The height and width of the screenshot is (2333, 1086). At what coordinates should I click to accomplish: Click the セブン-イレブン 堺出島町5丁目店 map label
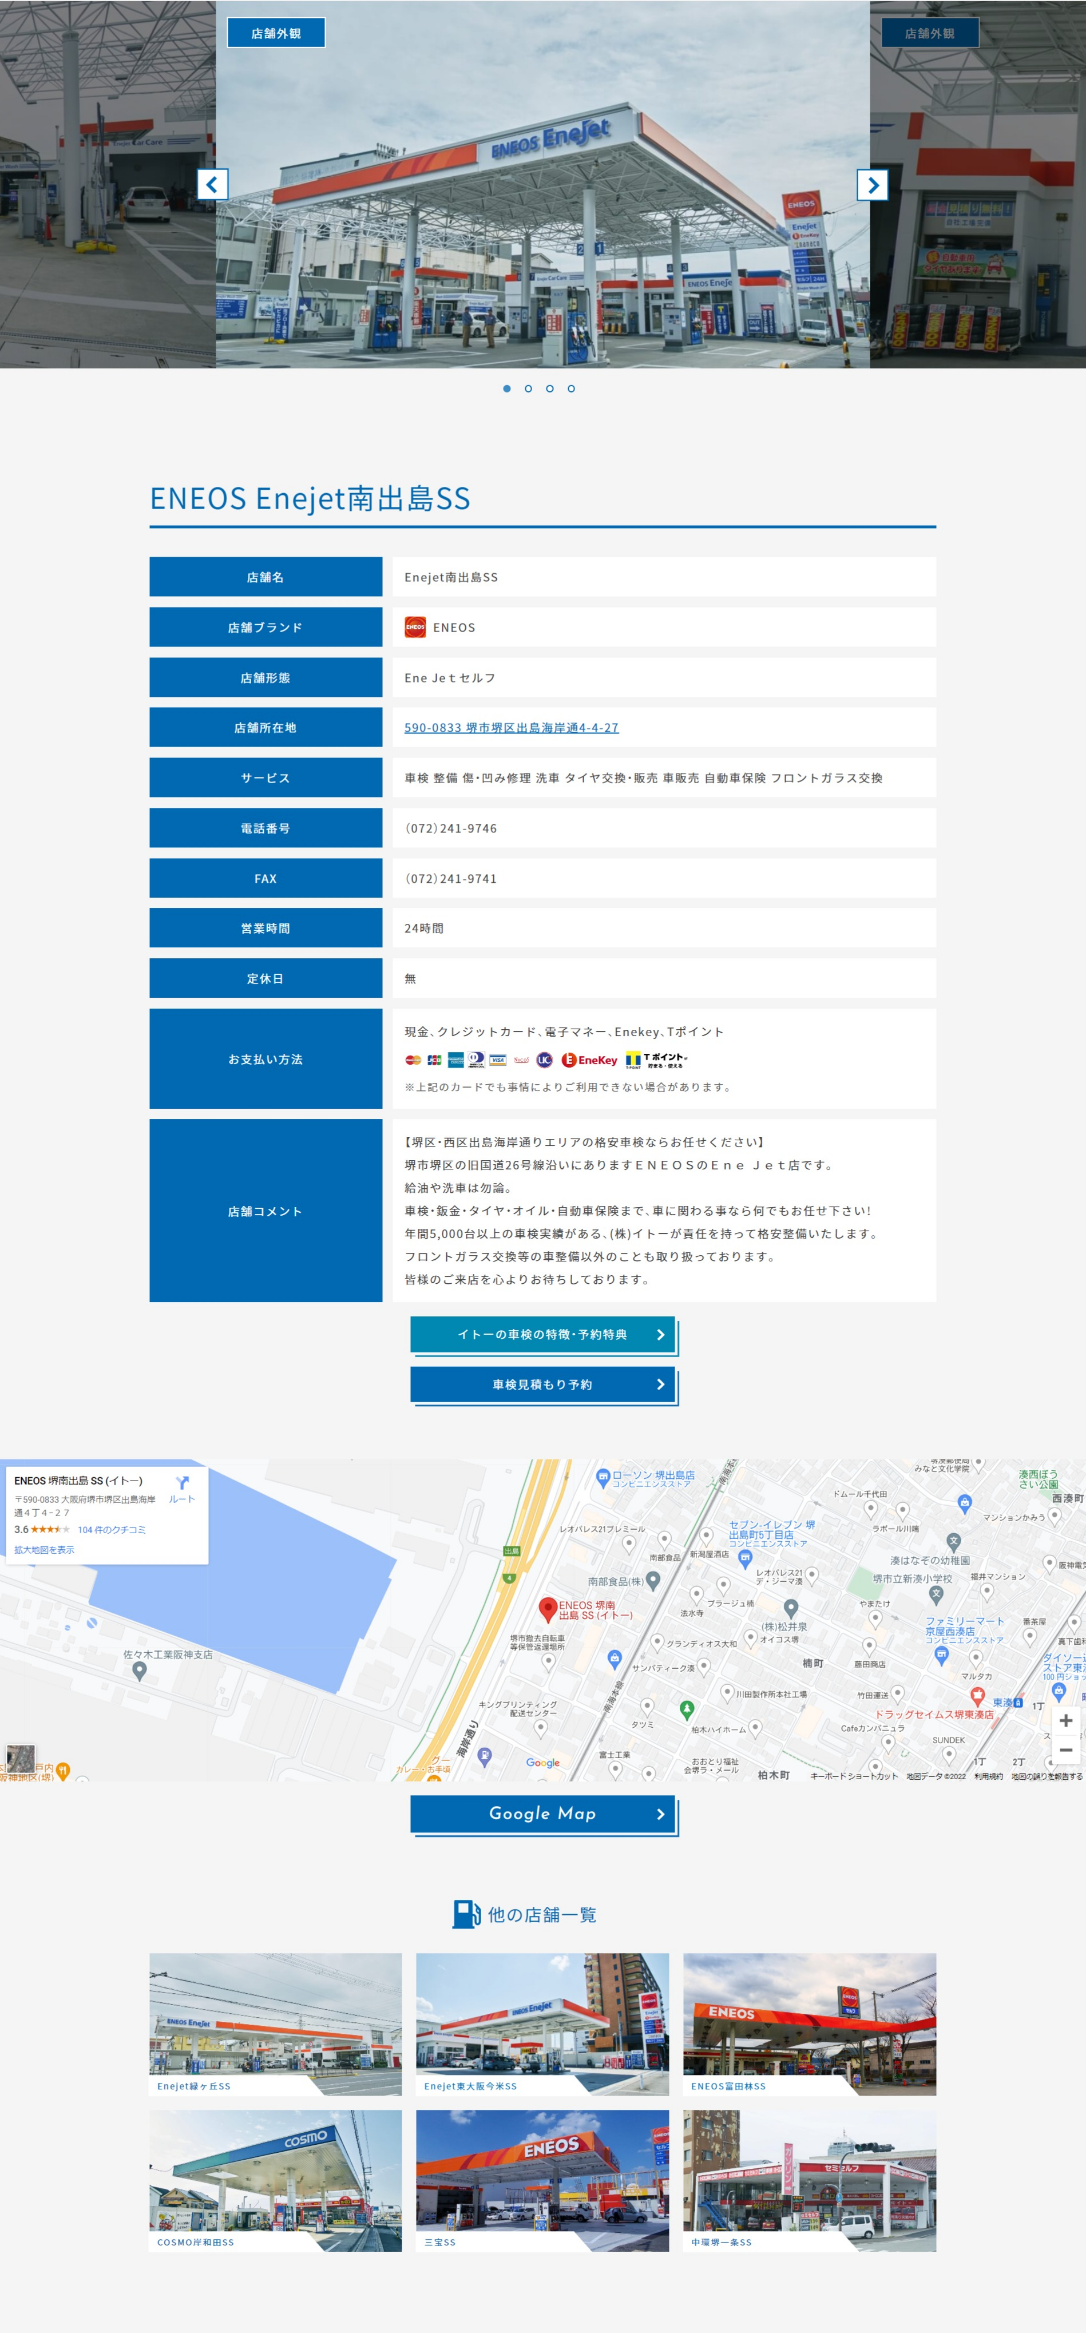point(770,1534)
